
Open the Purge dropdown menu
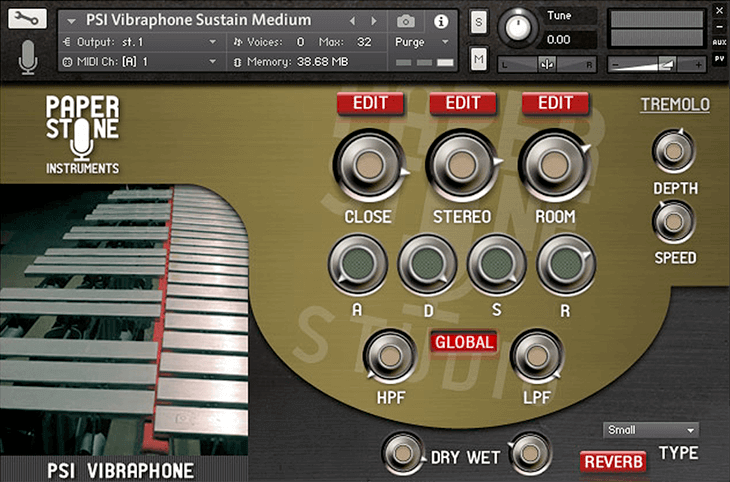tap(422, 42)
